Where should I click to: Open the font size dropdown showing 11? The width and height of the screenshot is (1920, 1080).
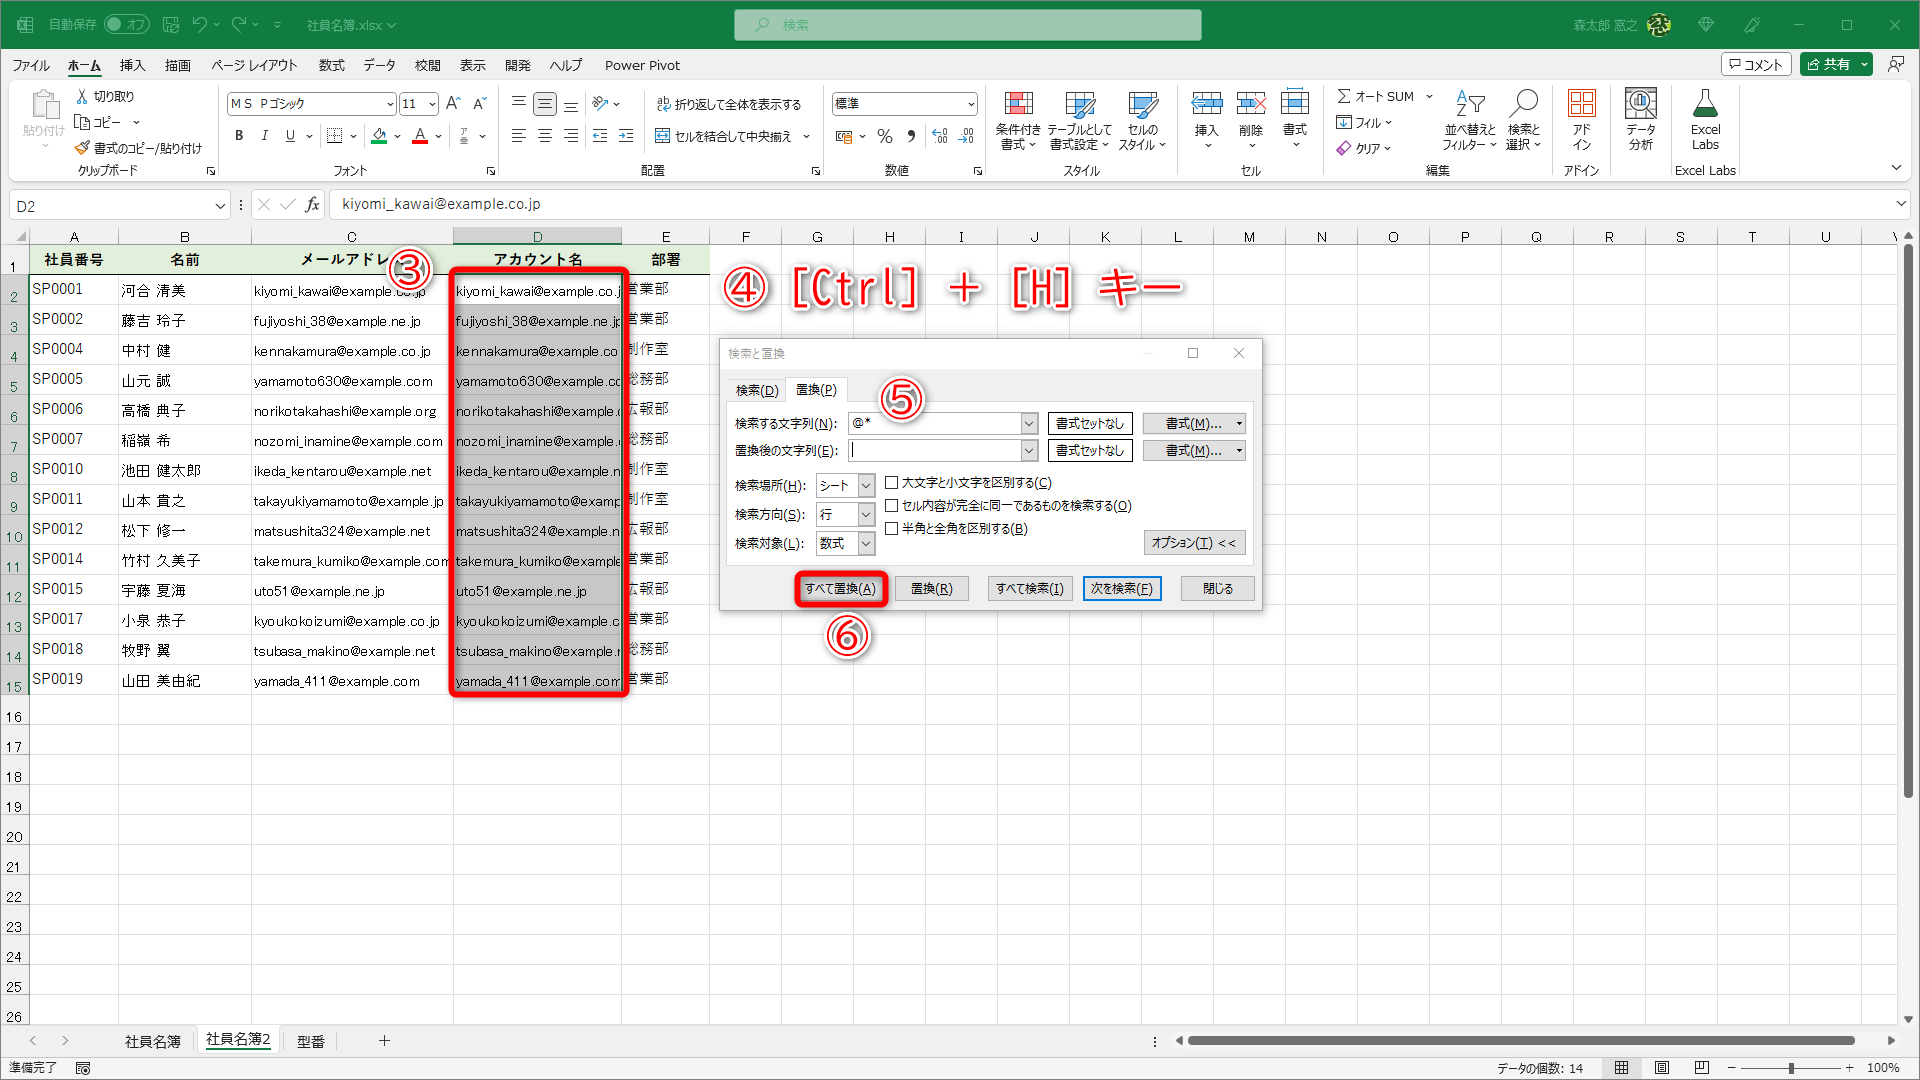(431, 103)
